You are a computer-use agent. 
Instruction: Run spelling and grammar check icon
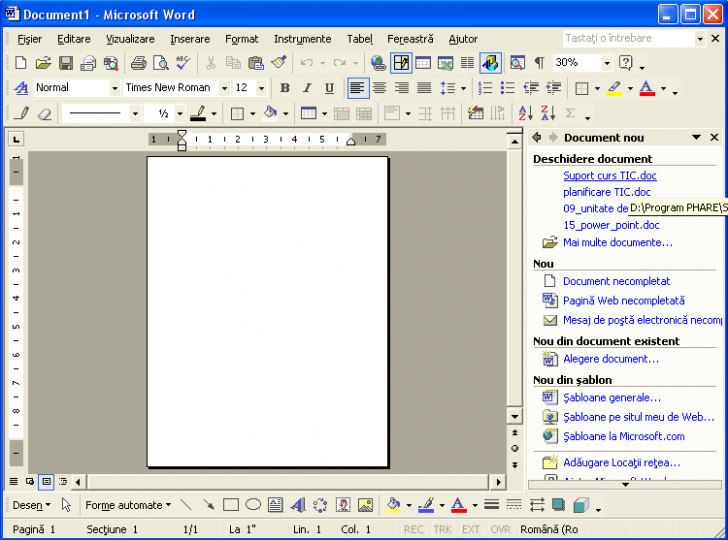click(183, 63)
